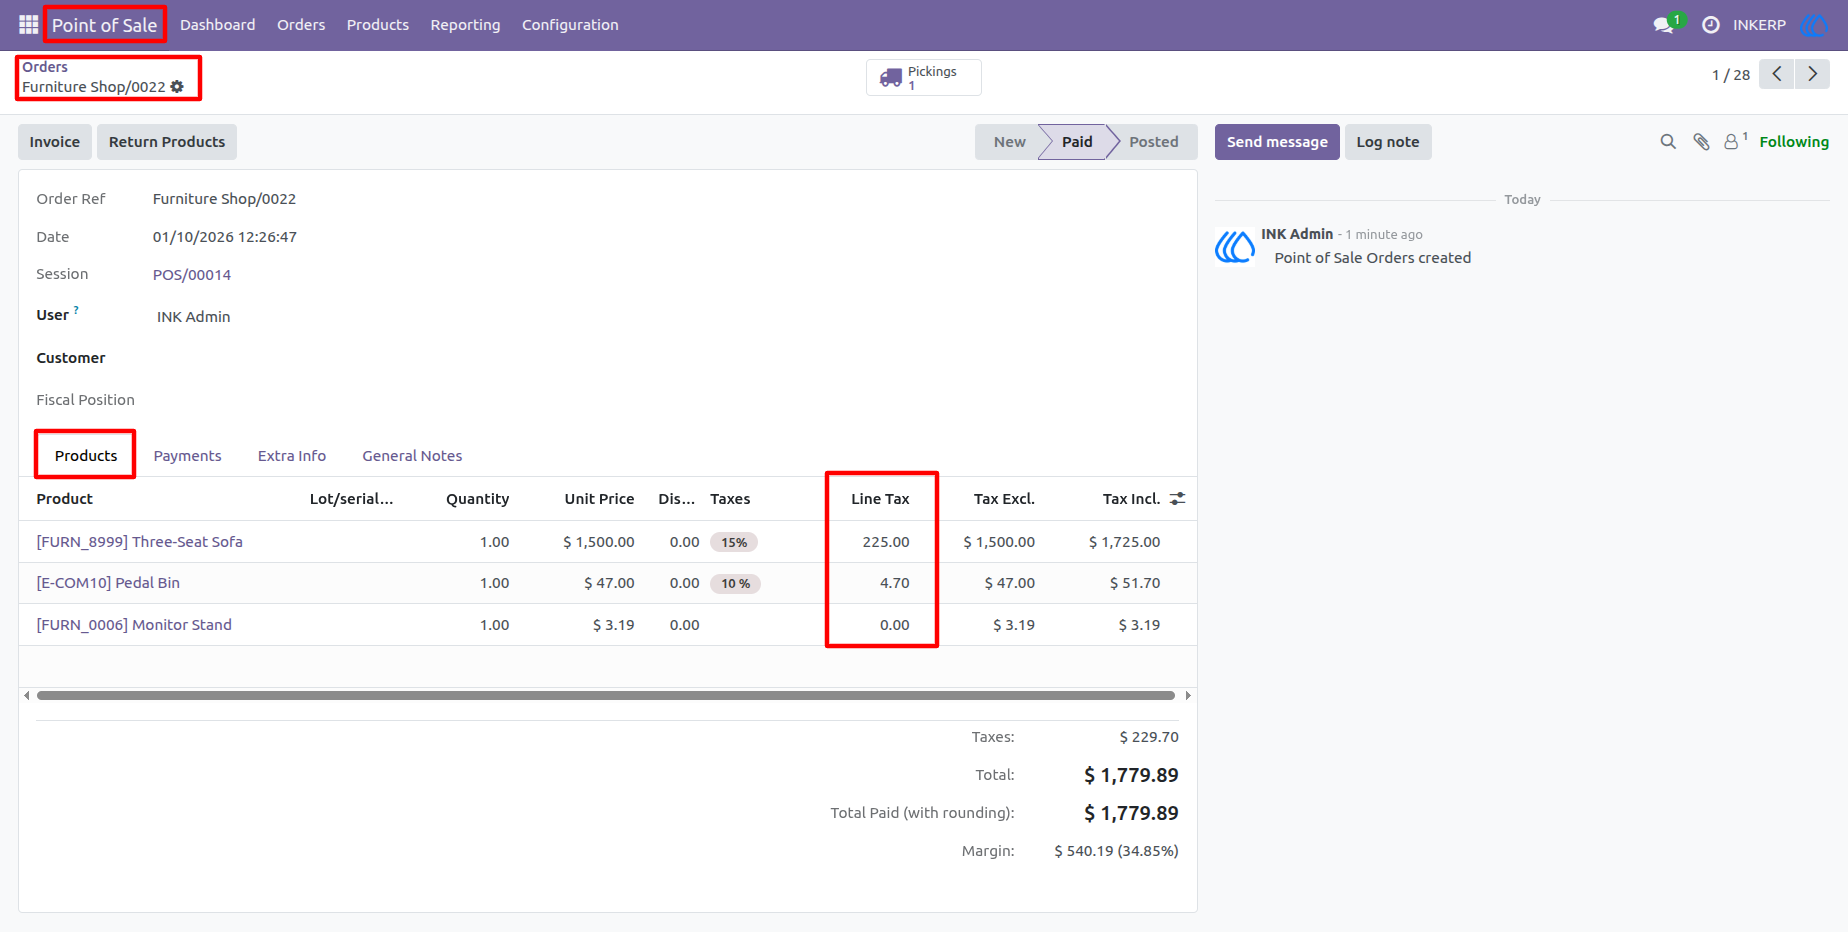This screenshot has width=1848, height=932.
Task: Go to the previous order record
Action: tap(1777, 74)
